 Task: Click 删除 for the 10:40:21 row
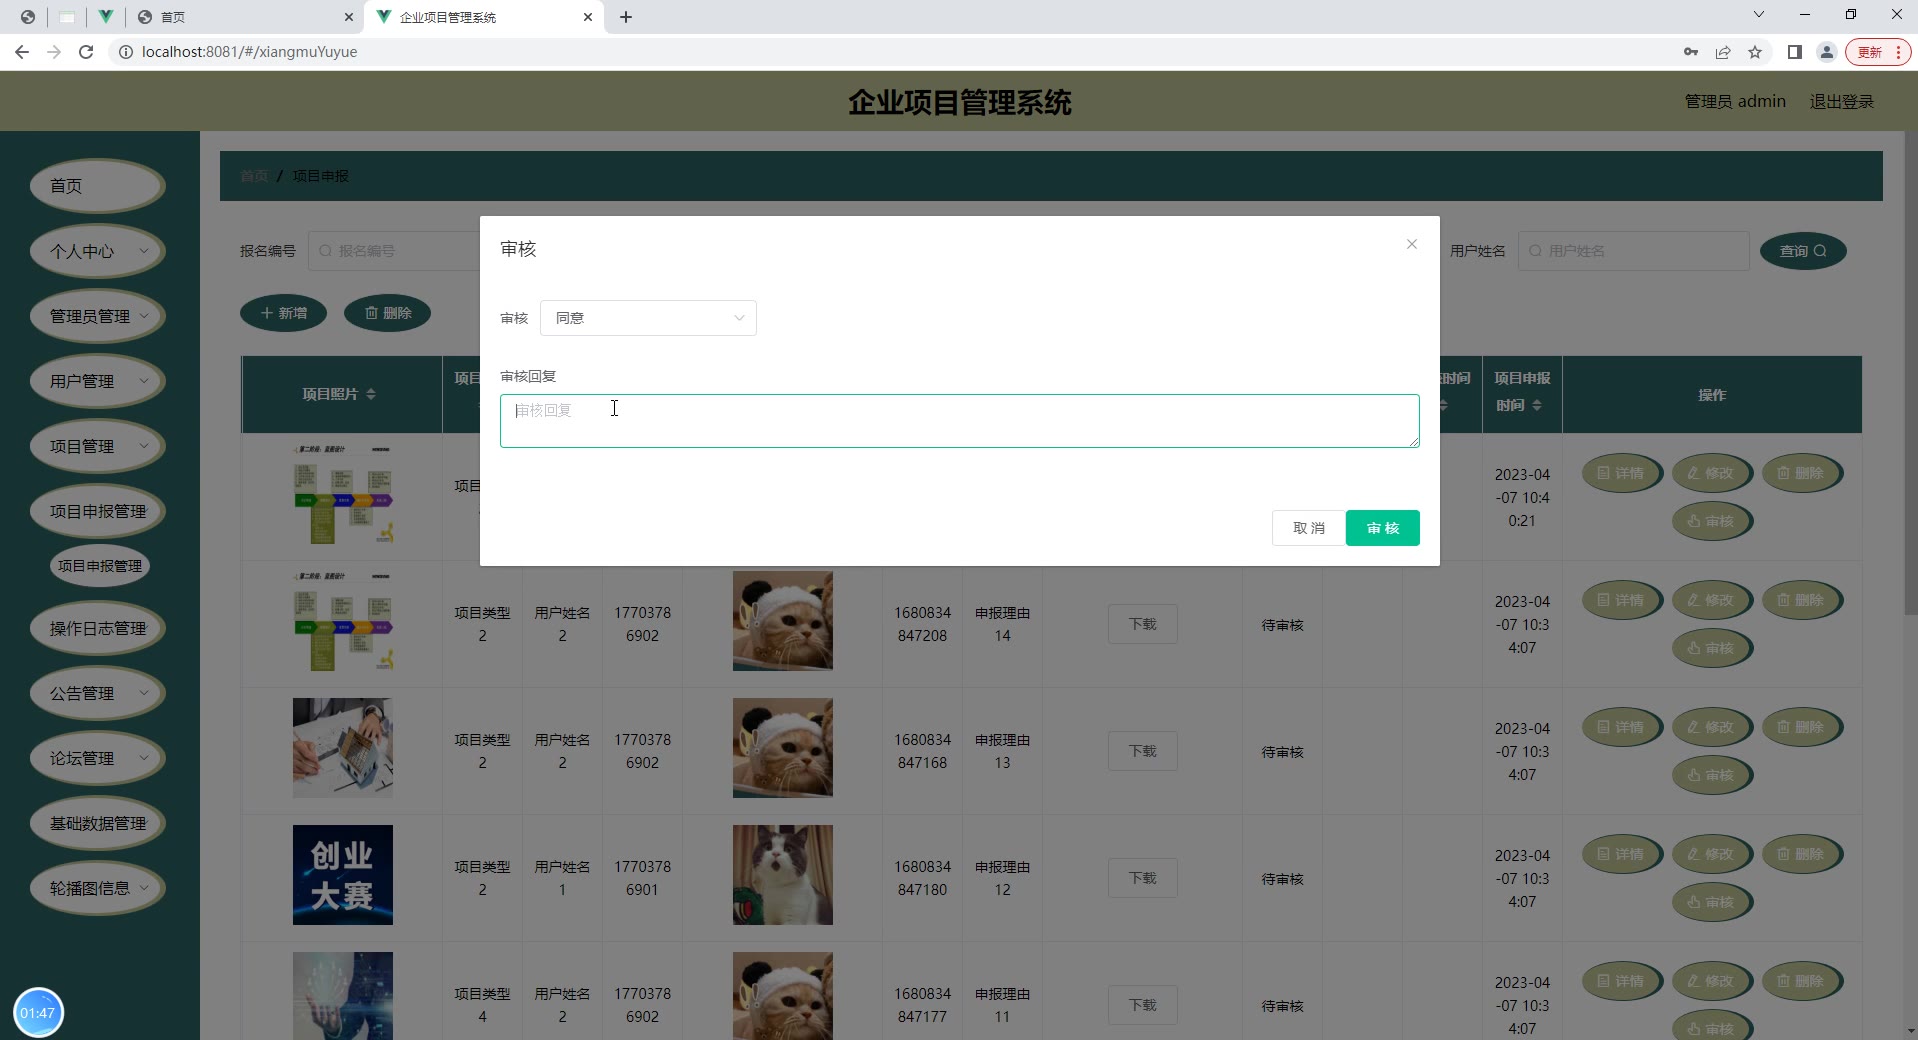coord(1802,473)
